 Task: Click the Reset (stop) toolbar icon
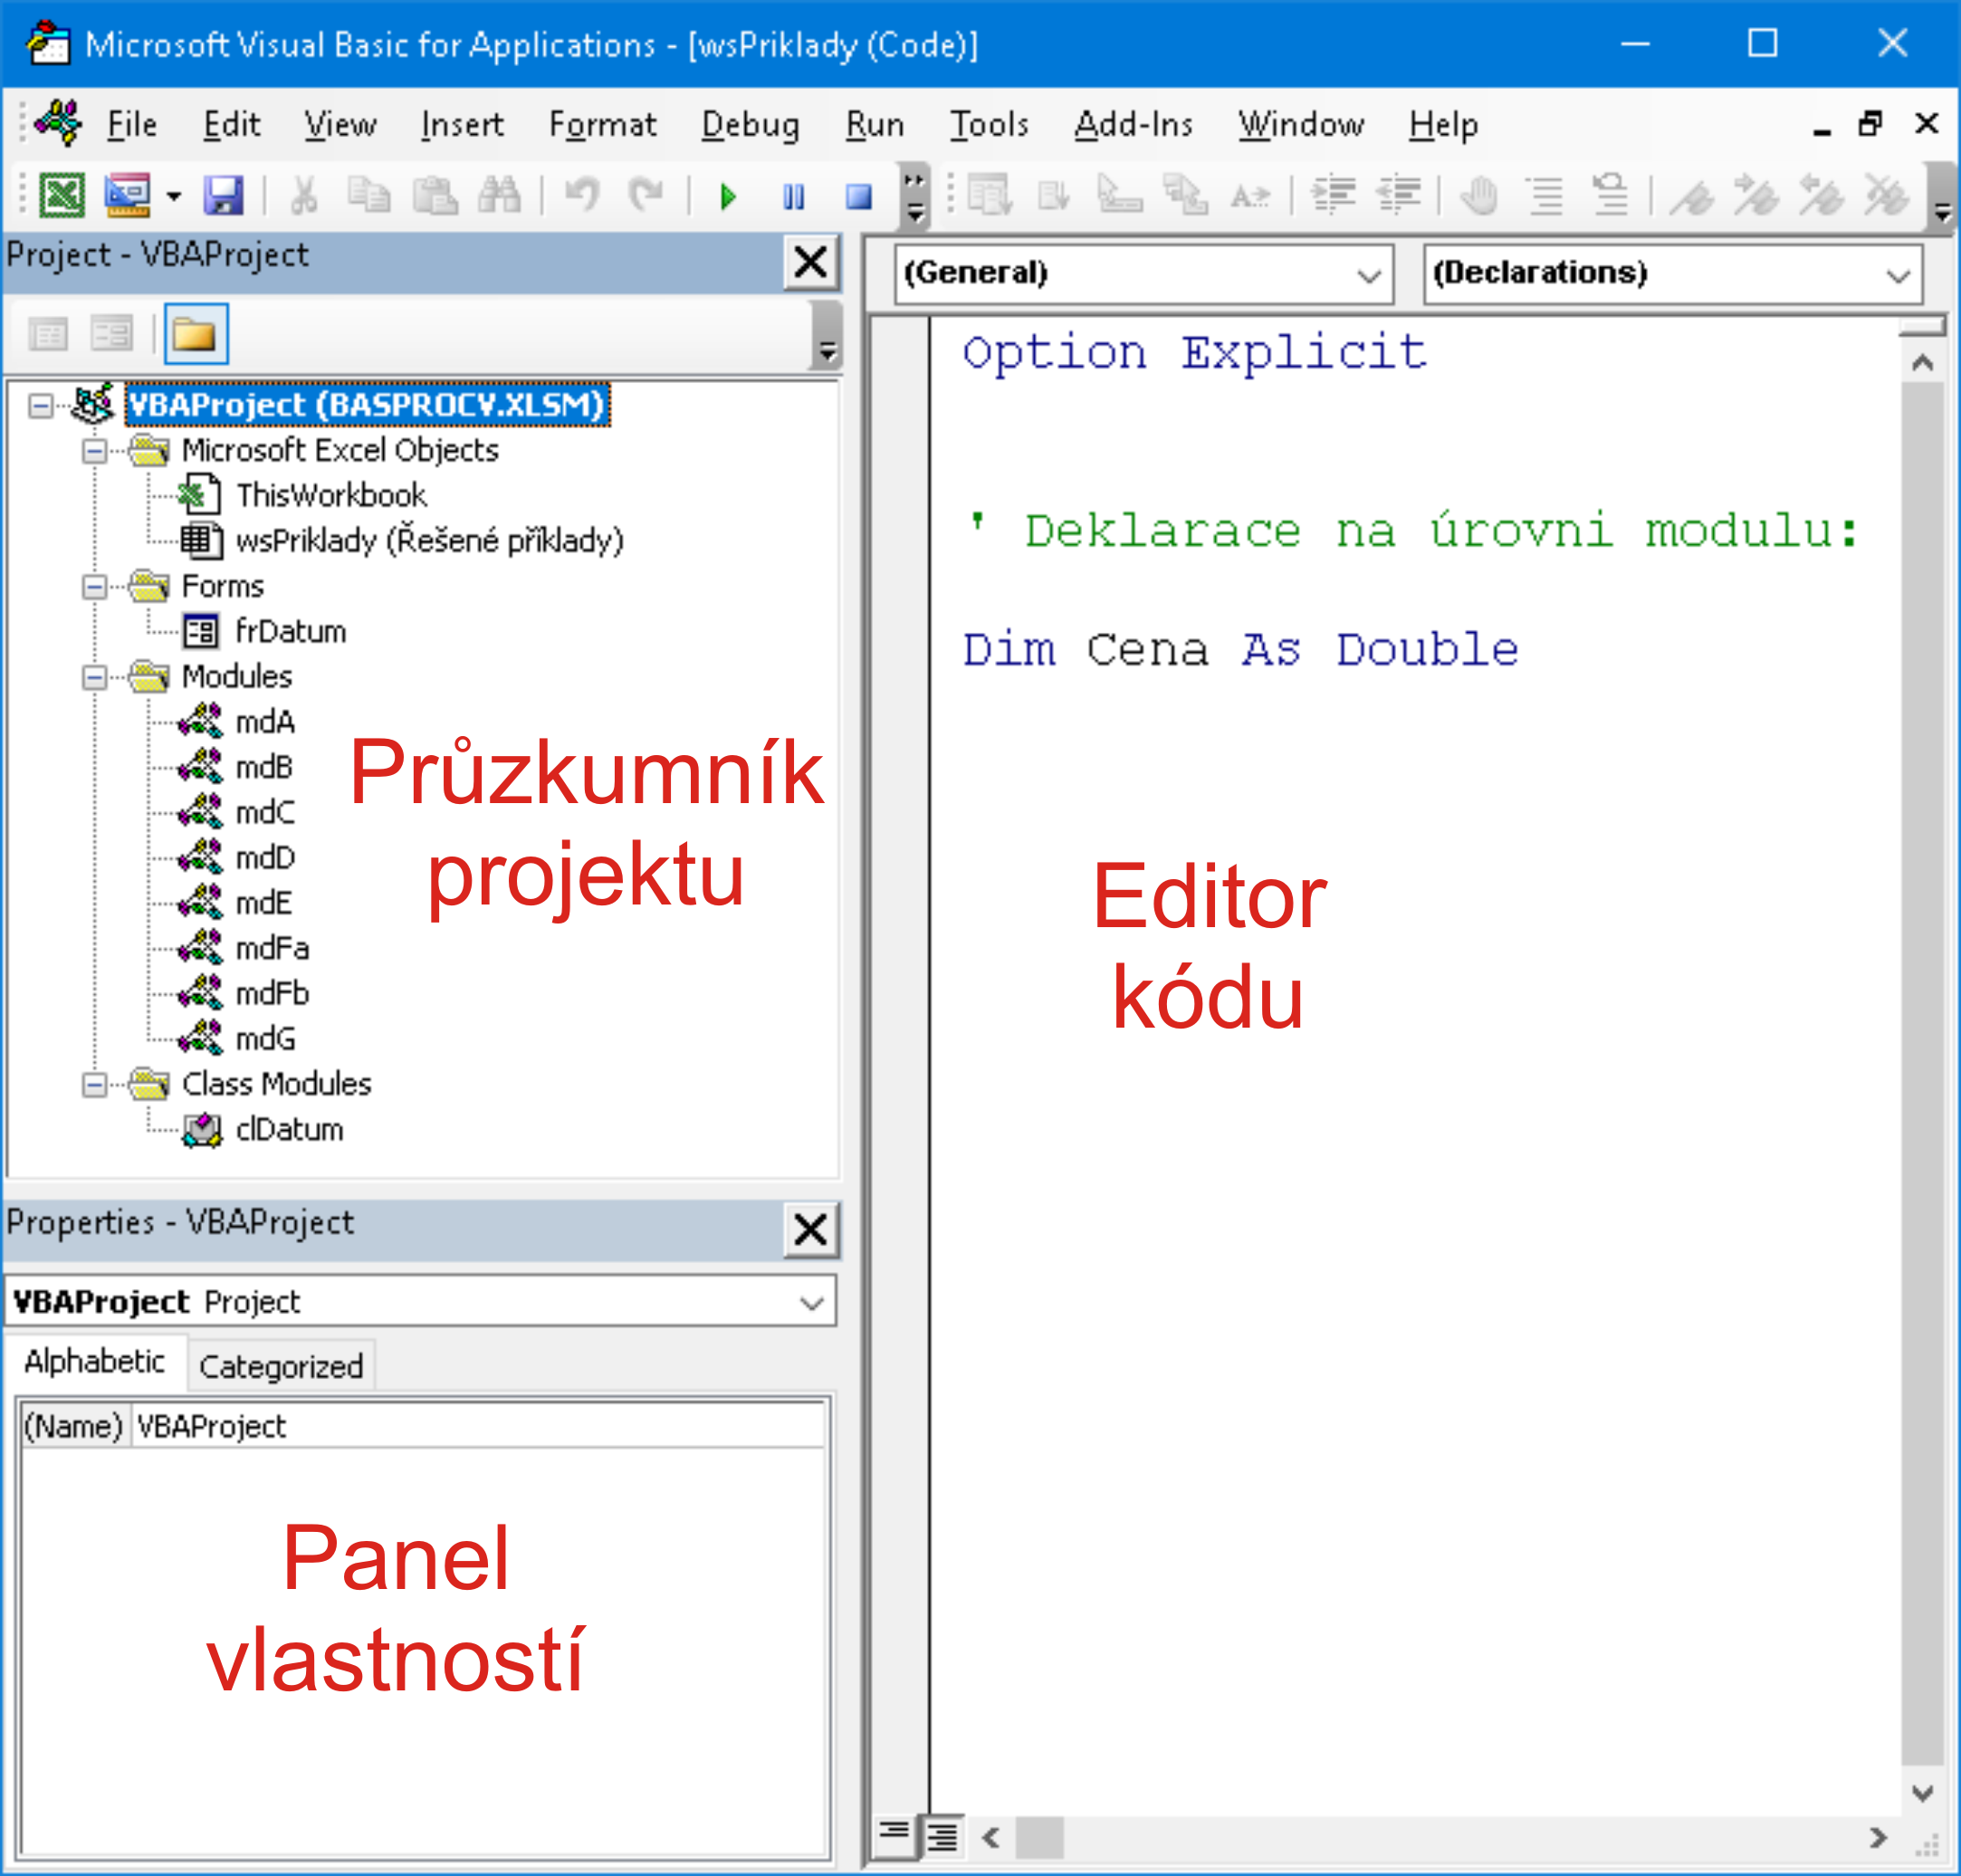tap(858, 196)
